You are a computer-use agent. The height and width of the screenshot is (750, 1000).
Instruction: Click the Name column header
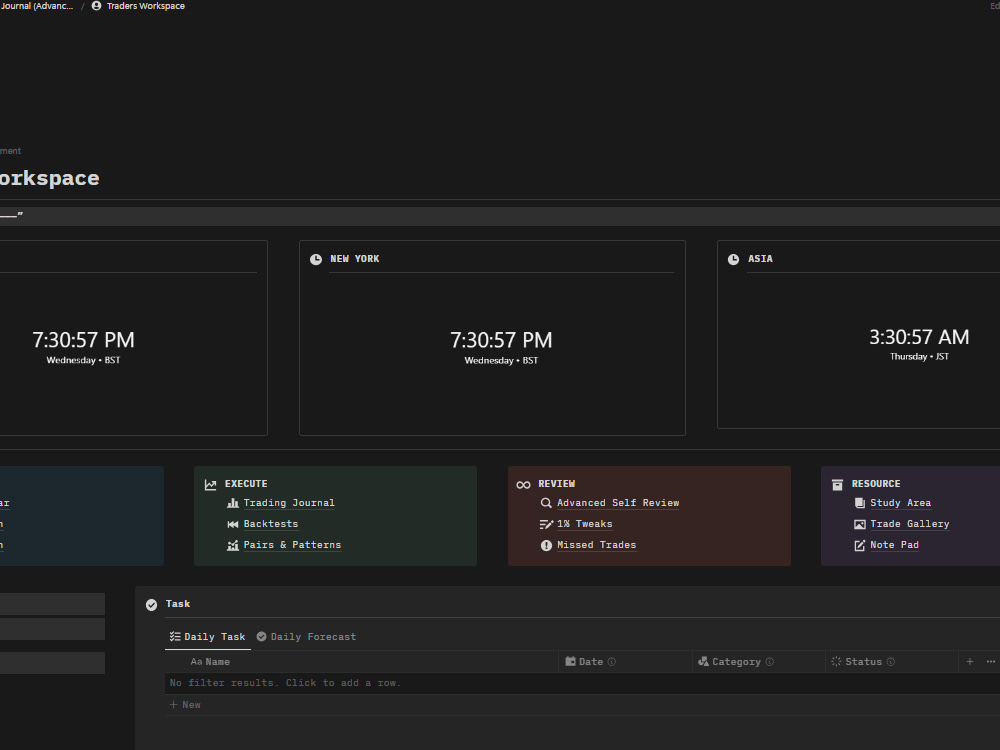pyautogui.click(x=362, y=662)
